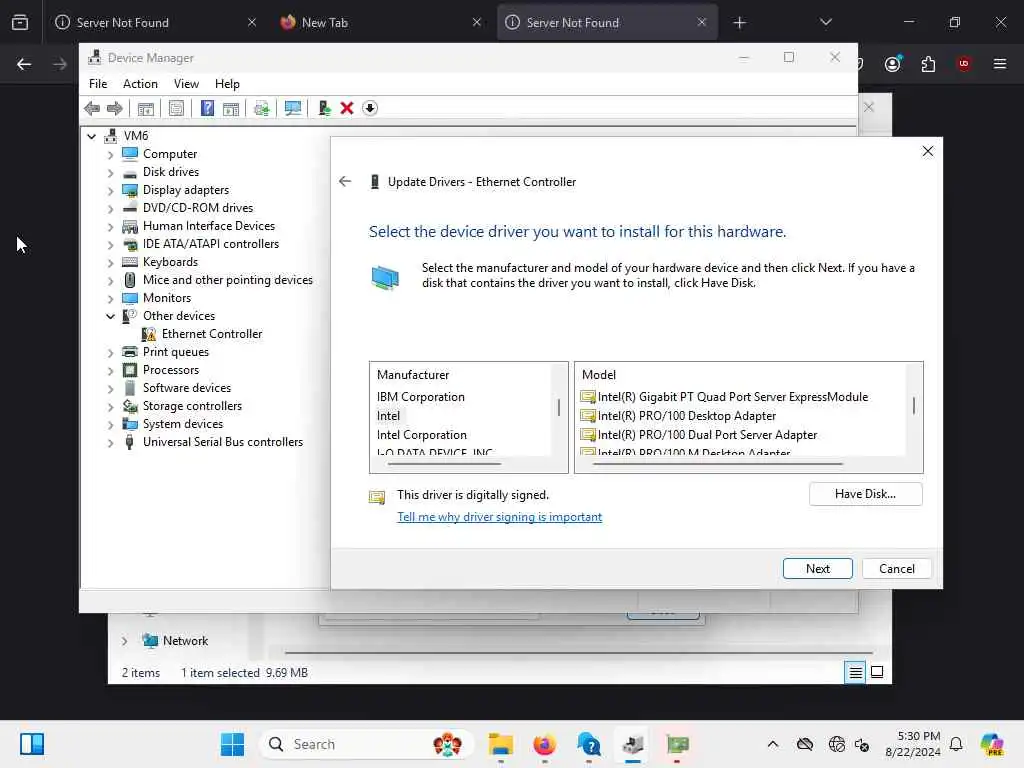The image size is (1024, 768).
Task: Click the Device Manager taskbar icon
Action: point(632,744)
